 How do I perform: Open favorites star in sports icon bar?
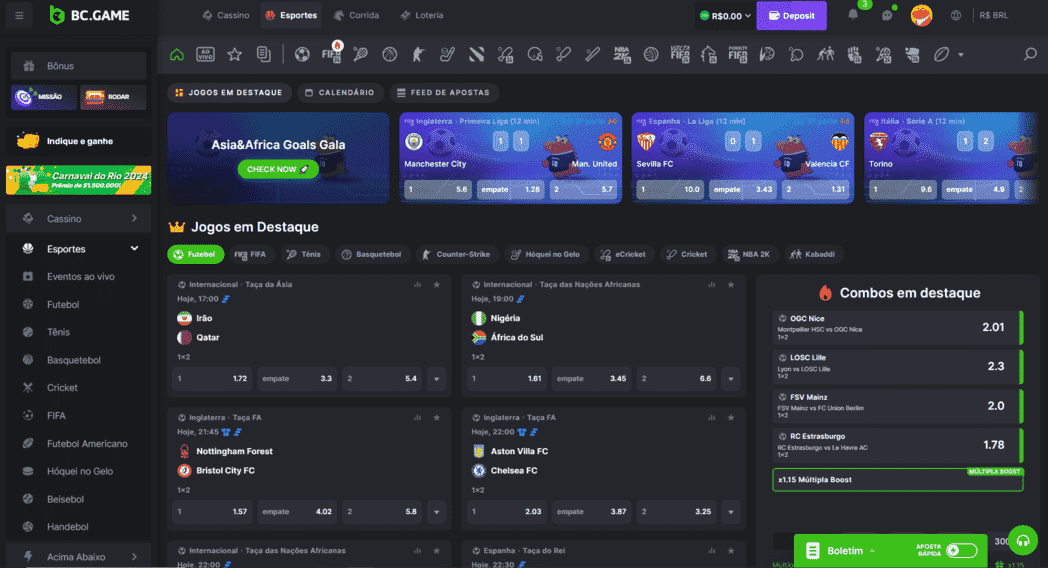tap(235, 55)
